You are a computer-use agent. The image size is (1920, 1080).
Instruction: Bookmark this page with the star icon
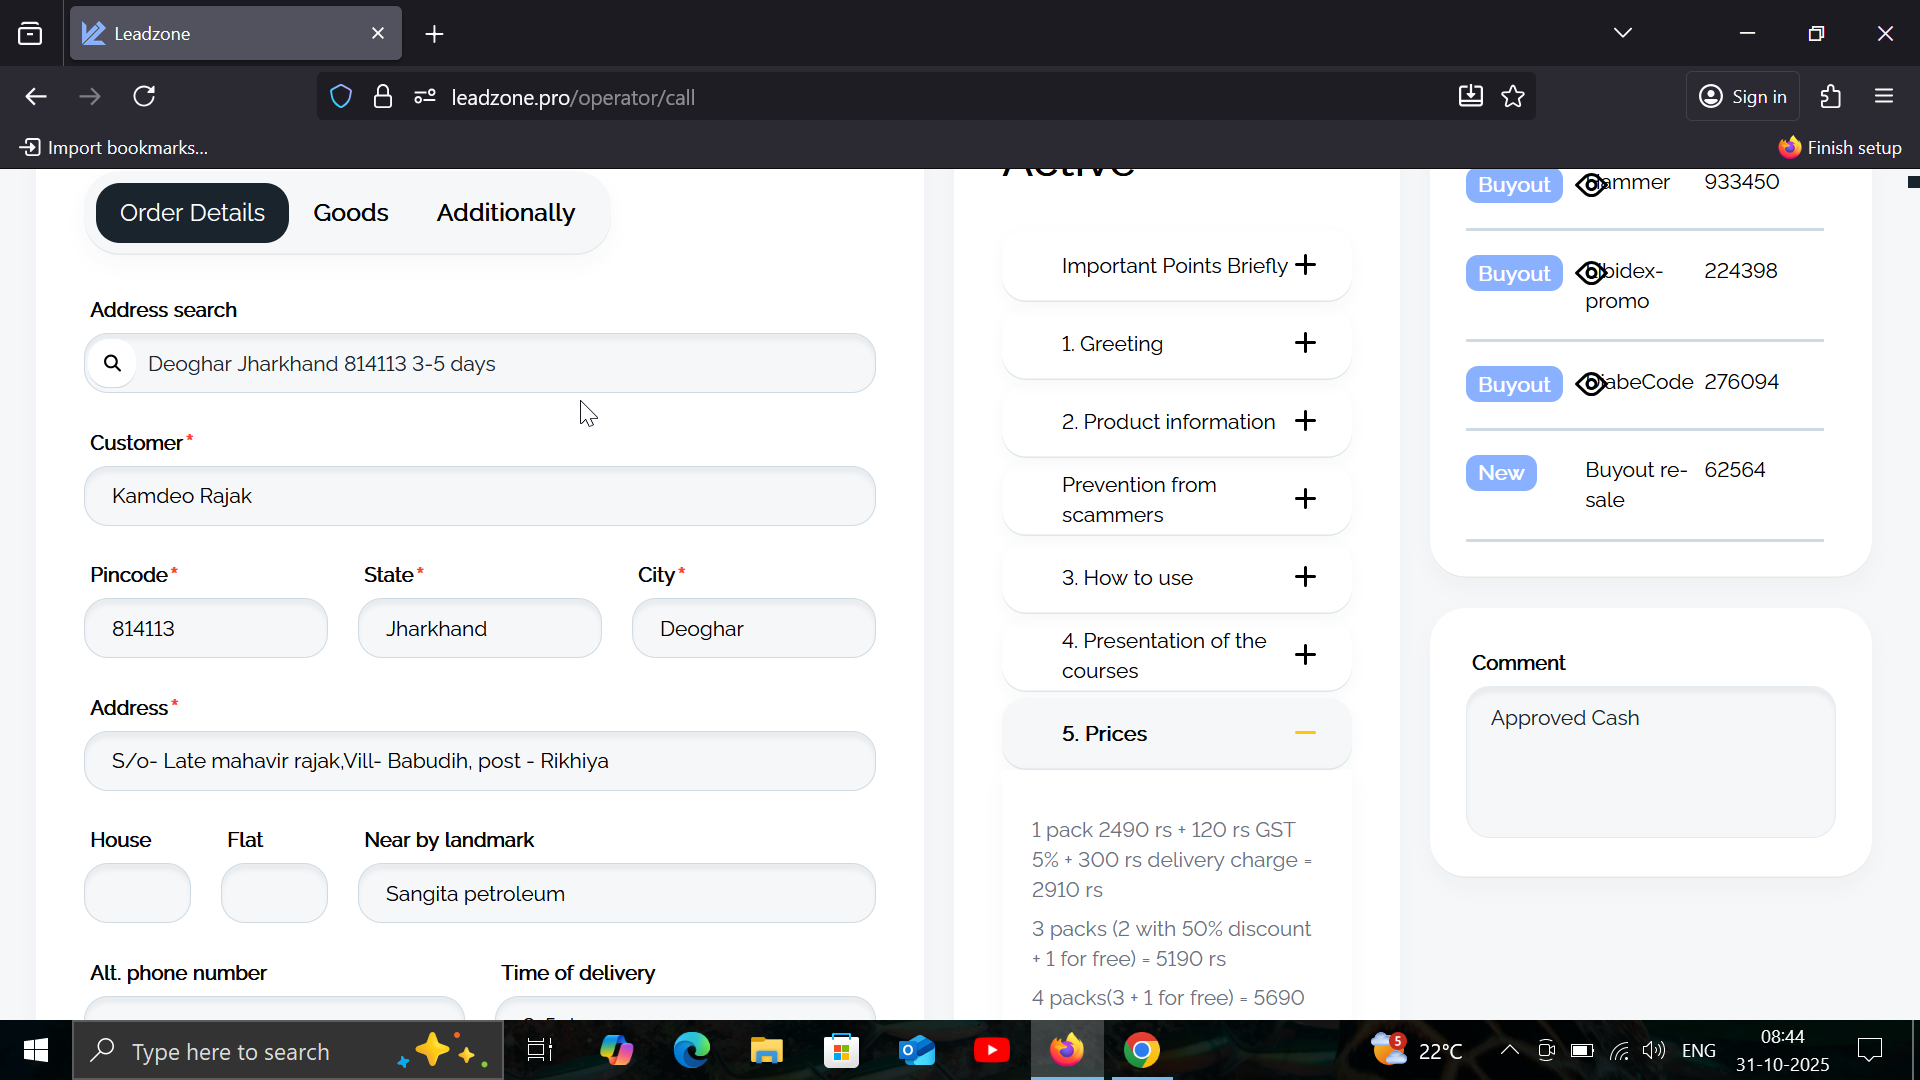[x=1513, y=97]
